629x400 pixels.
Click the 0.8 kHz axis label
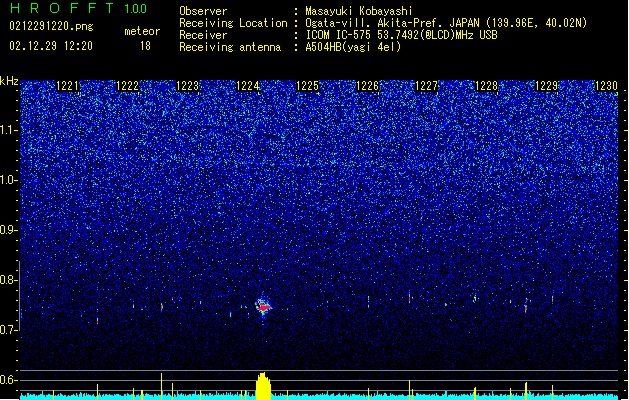[x=8, y=280]
